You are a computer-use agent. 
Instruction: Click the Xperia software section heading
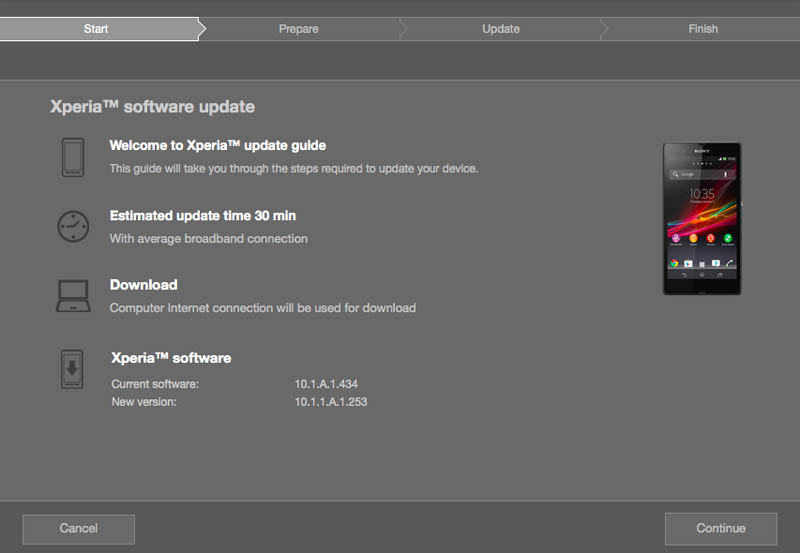click(x=171, y=358)
